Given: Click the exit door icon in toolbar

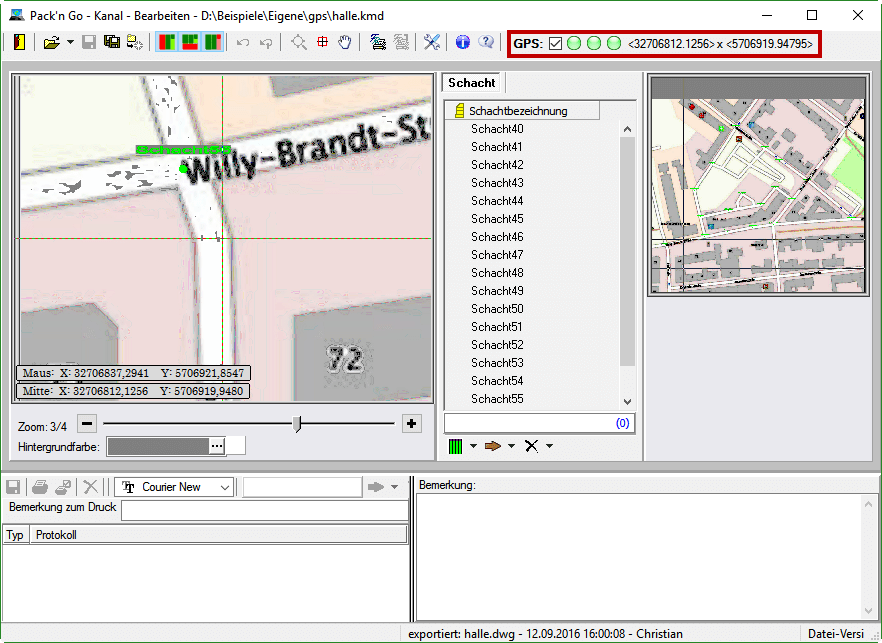Looking at the screenshot, I should pos(20,42).
